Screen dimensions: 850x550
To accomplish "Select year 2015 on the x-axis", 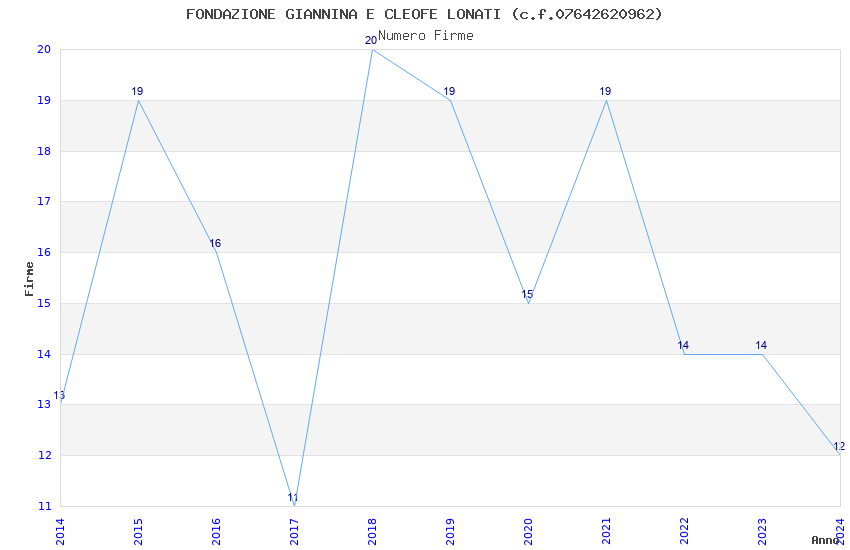I will pyautogui.click(x=138, y=531).
